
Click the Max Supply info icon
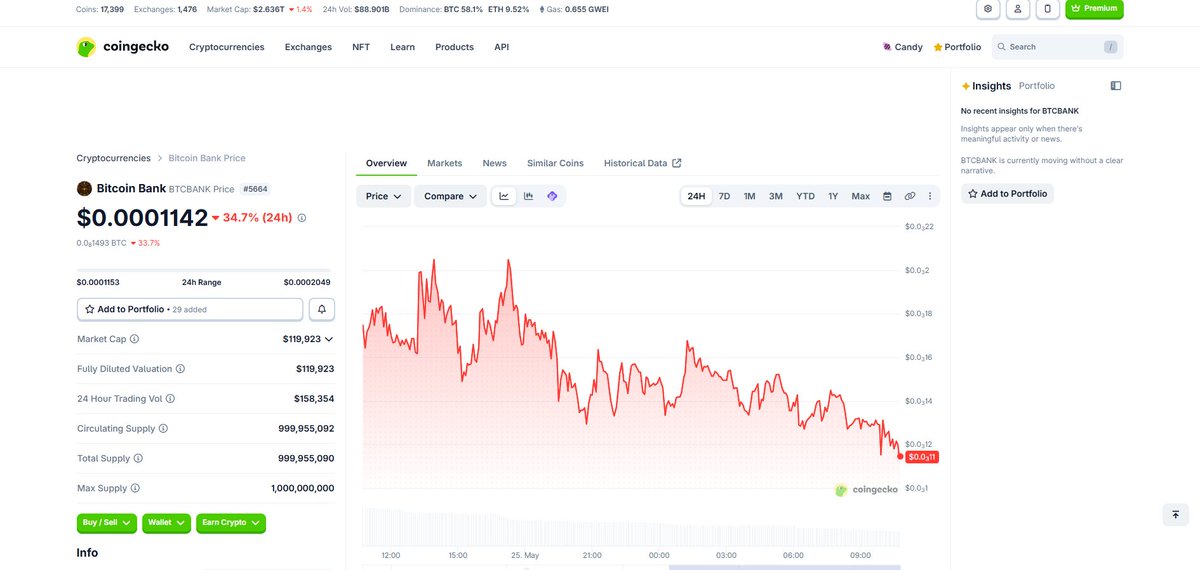click(x=135, y=488)
